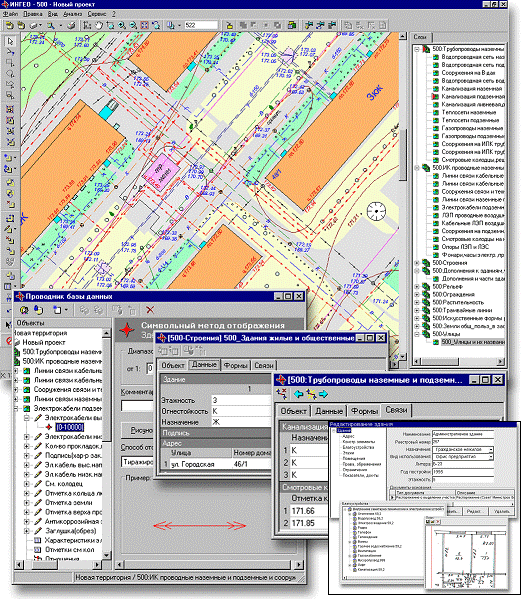
Task: Open the Правка menu
Action: 32,14
